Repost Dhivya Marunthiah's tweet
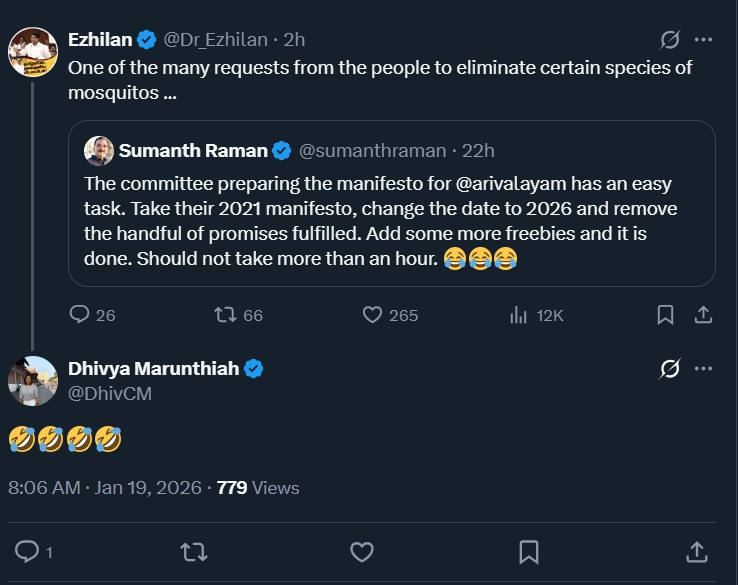The image size is (738, 585). [194, 551]
